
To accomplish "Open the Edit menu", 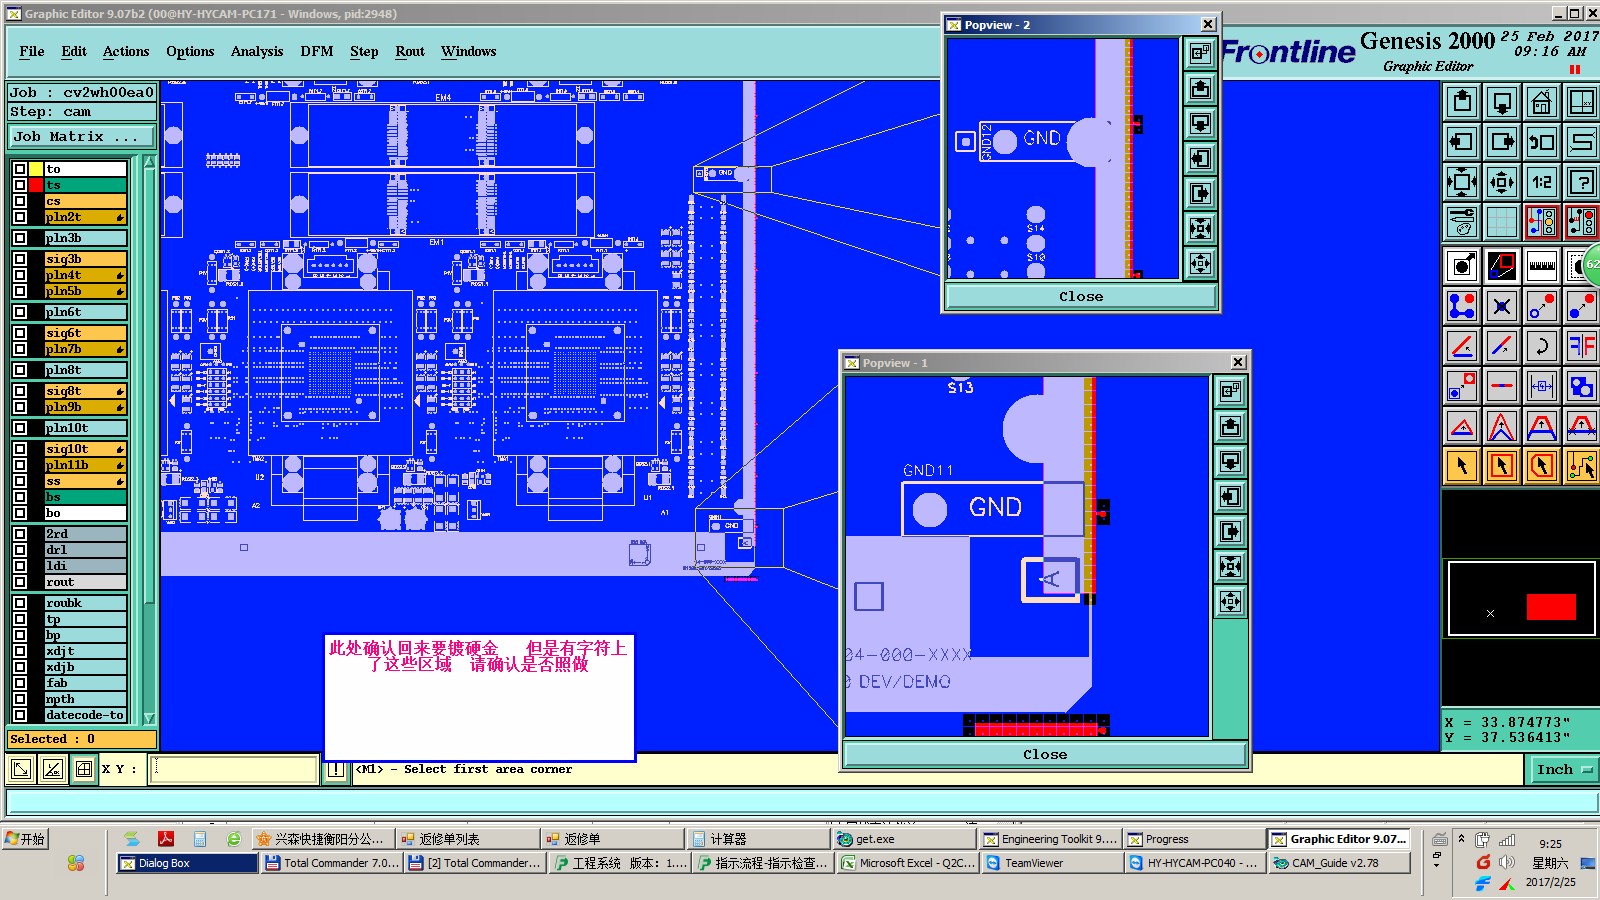I will point(74,51).
